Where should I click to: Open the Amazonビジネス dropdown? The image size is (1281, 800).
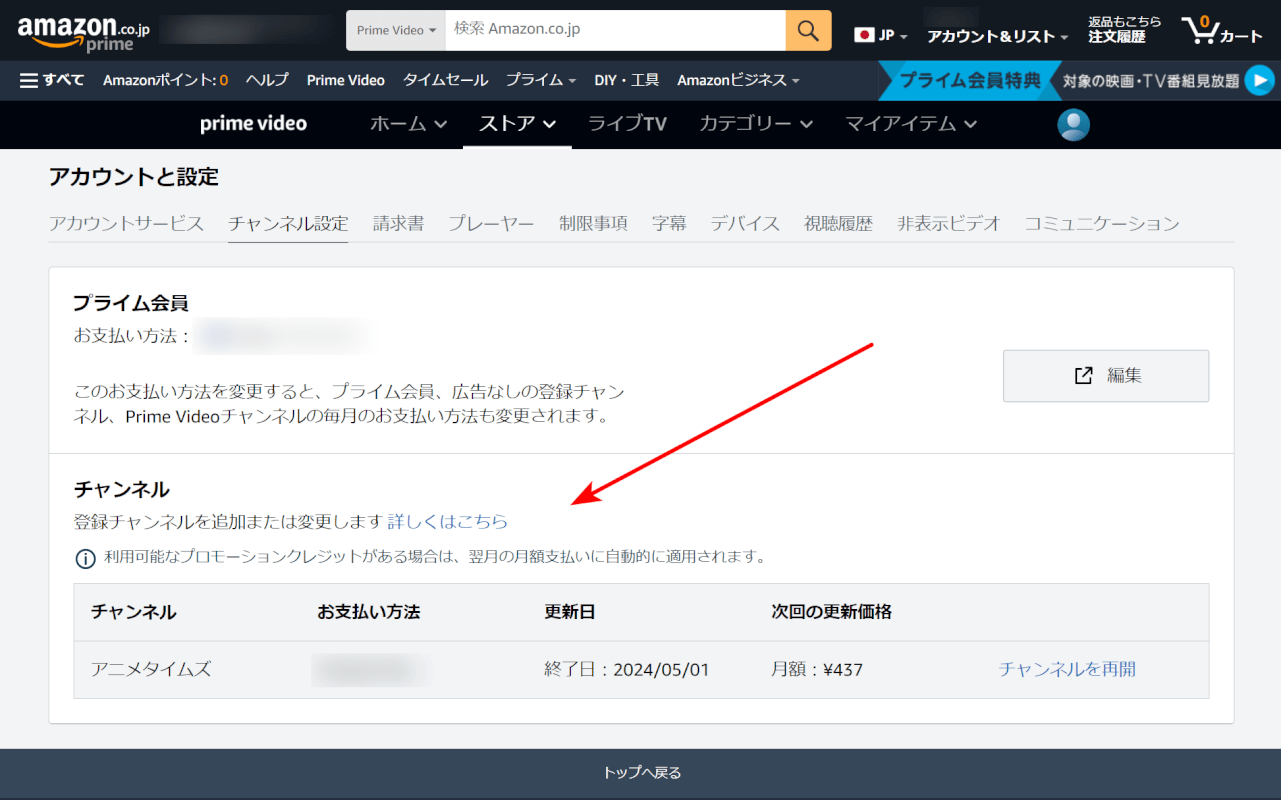(738, 80)
